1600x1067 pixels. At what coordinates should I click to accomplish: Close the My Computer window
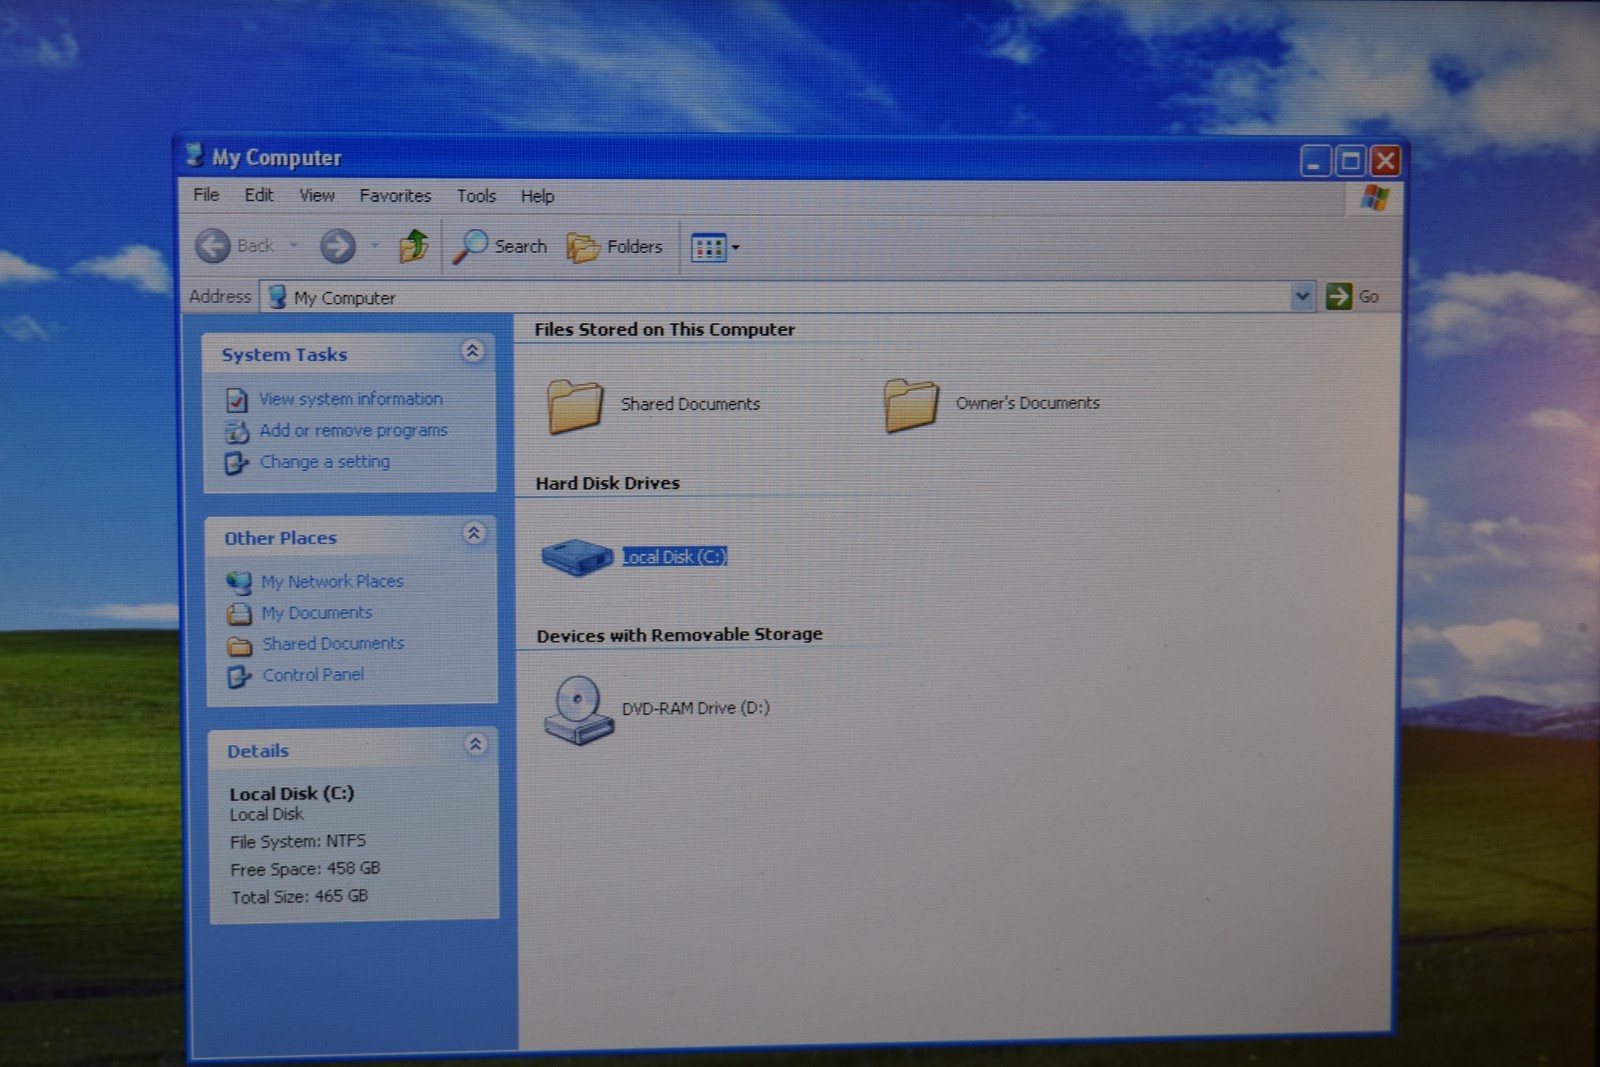pos(1385,161)
